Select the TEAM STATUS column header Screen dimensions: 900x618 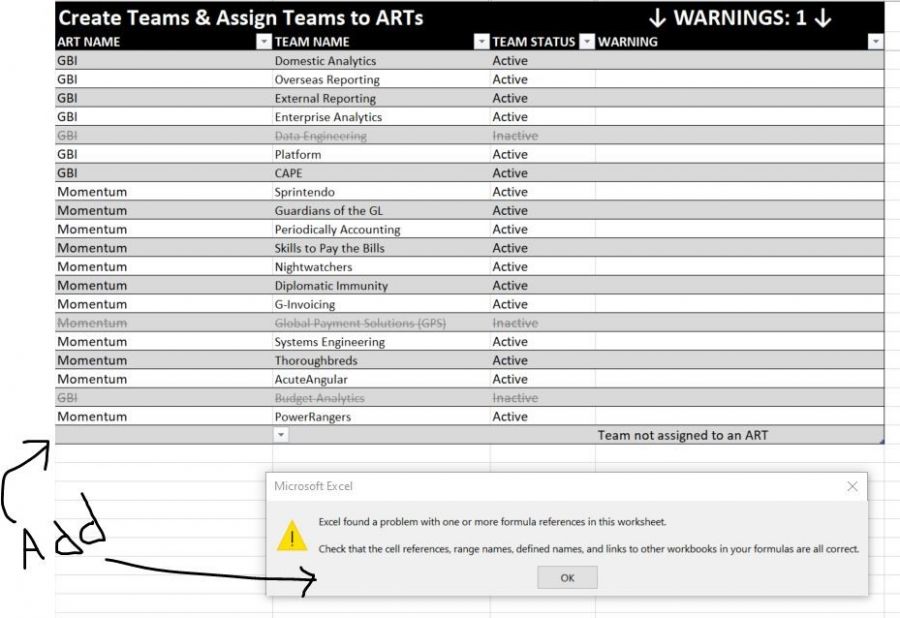coord(534,42)
